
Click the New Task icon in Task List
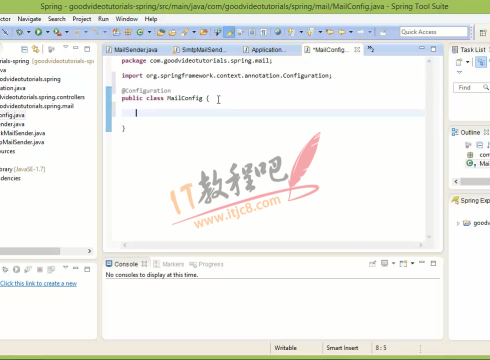coord(459,62)
